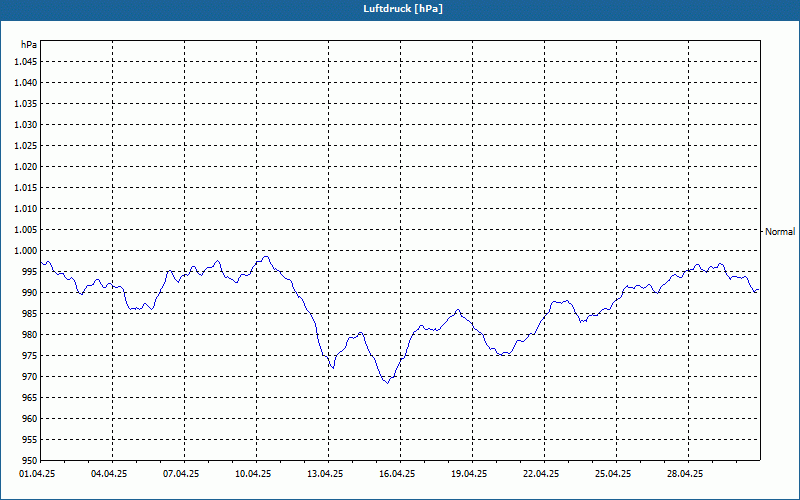Screen dimensions: 800x500
Task: Select the 16.04.25 date label
Action: (x=397, y=474)
